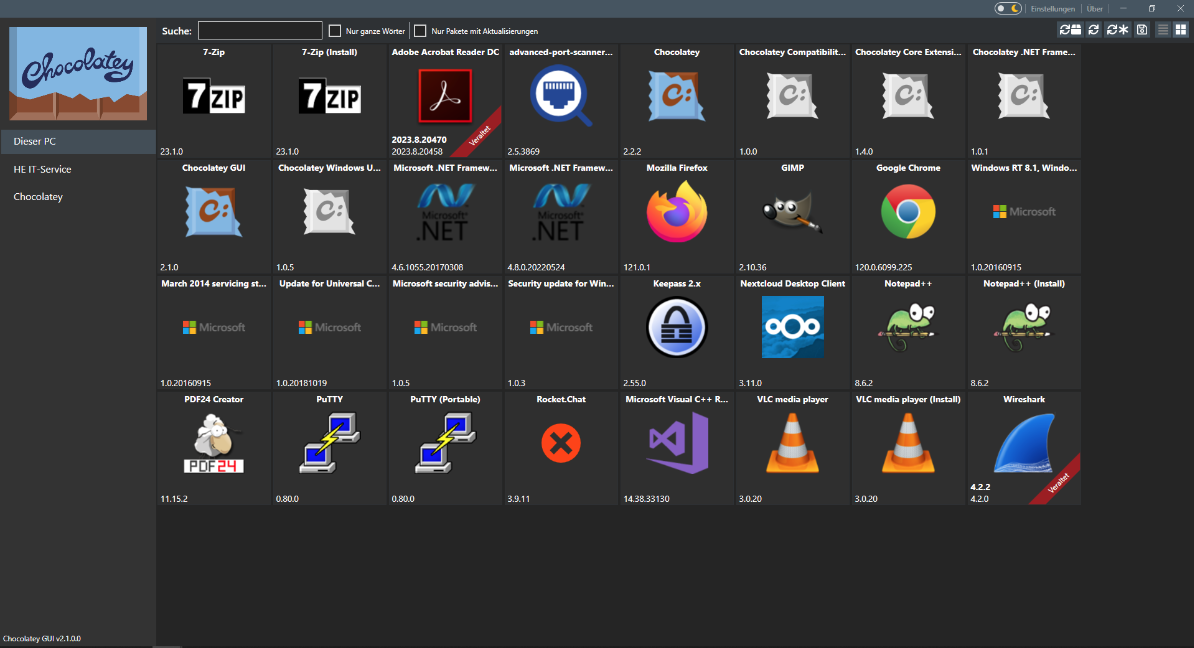This screenshot has width=1194, height=648.
Task: Open the Wireshark package tile
Action: point(1023,448)
